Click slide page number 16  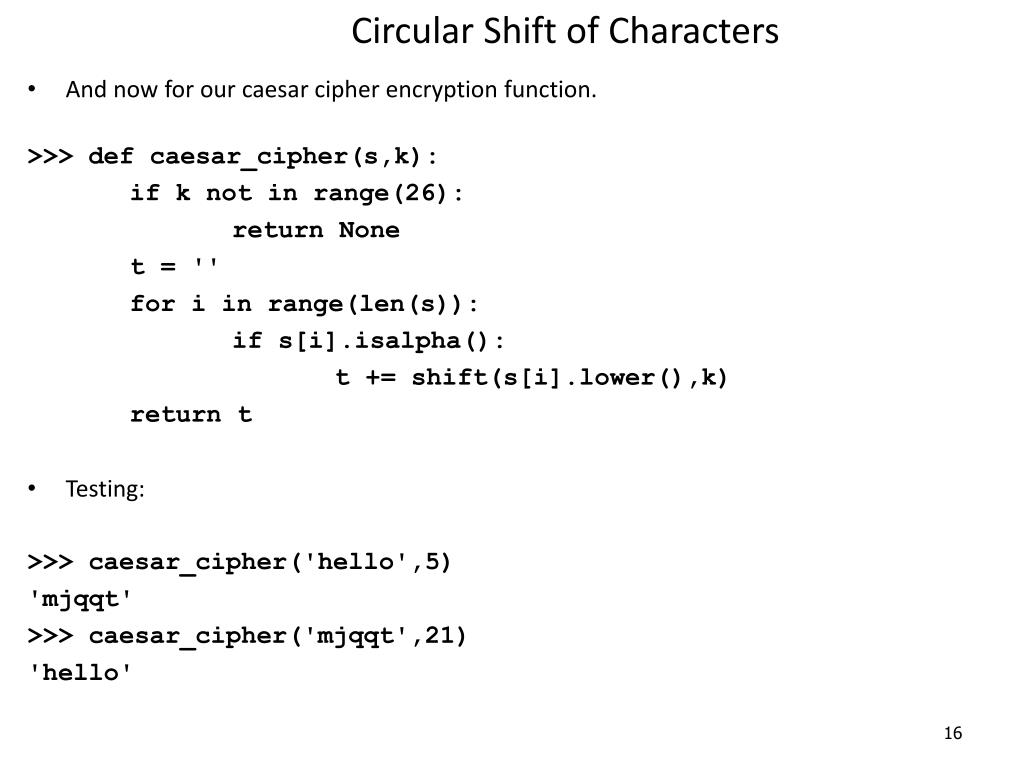tap(953, 733)
